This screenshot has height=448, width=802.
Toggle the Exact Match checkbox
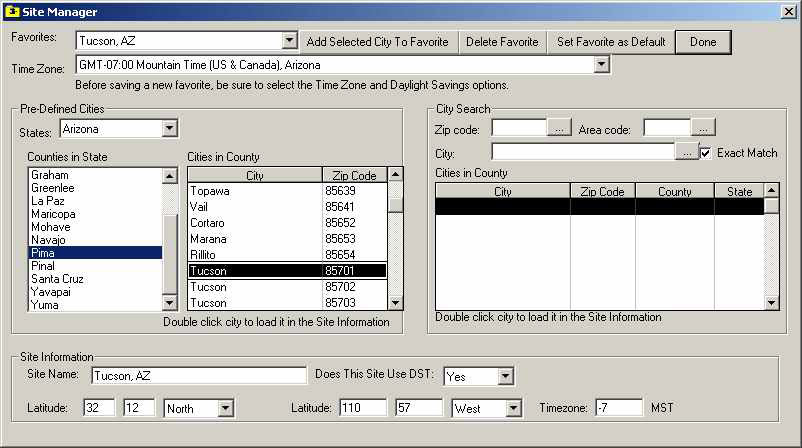[x=708, y=153]
